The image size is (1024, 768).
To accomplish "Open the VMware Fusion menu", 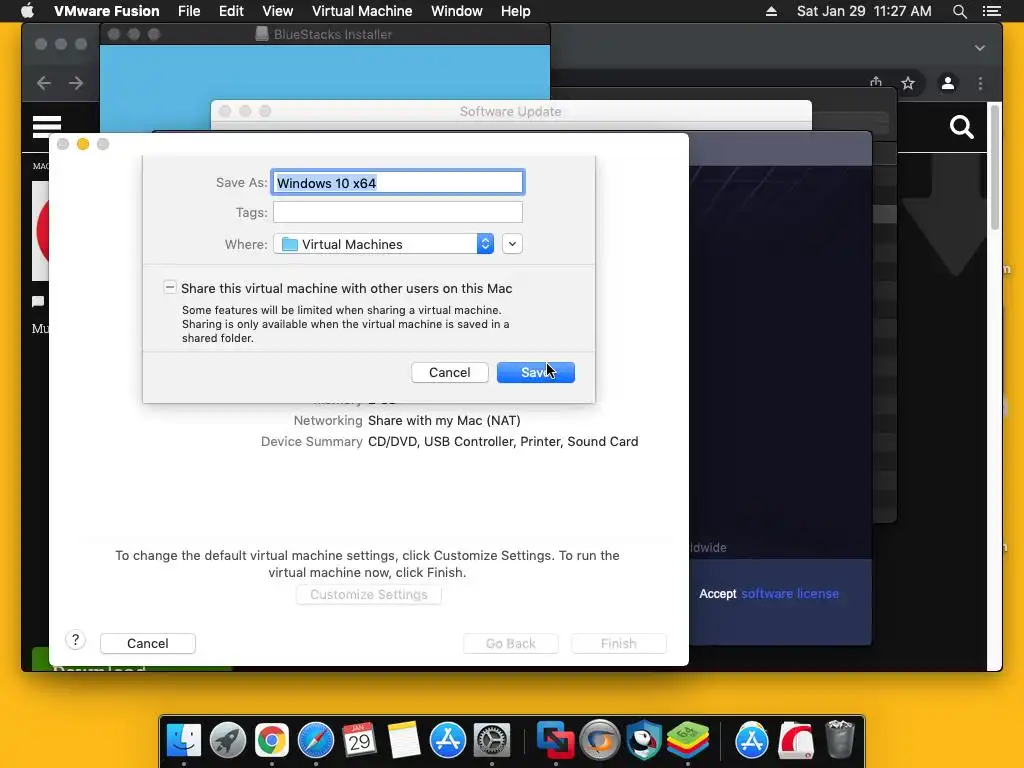I will [x=106, y=11].
